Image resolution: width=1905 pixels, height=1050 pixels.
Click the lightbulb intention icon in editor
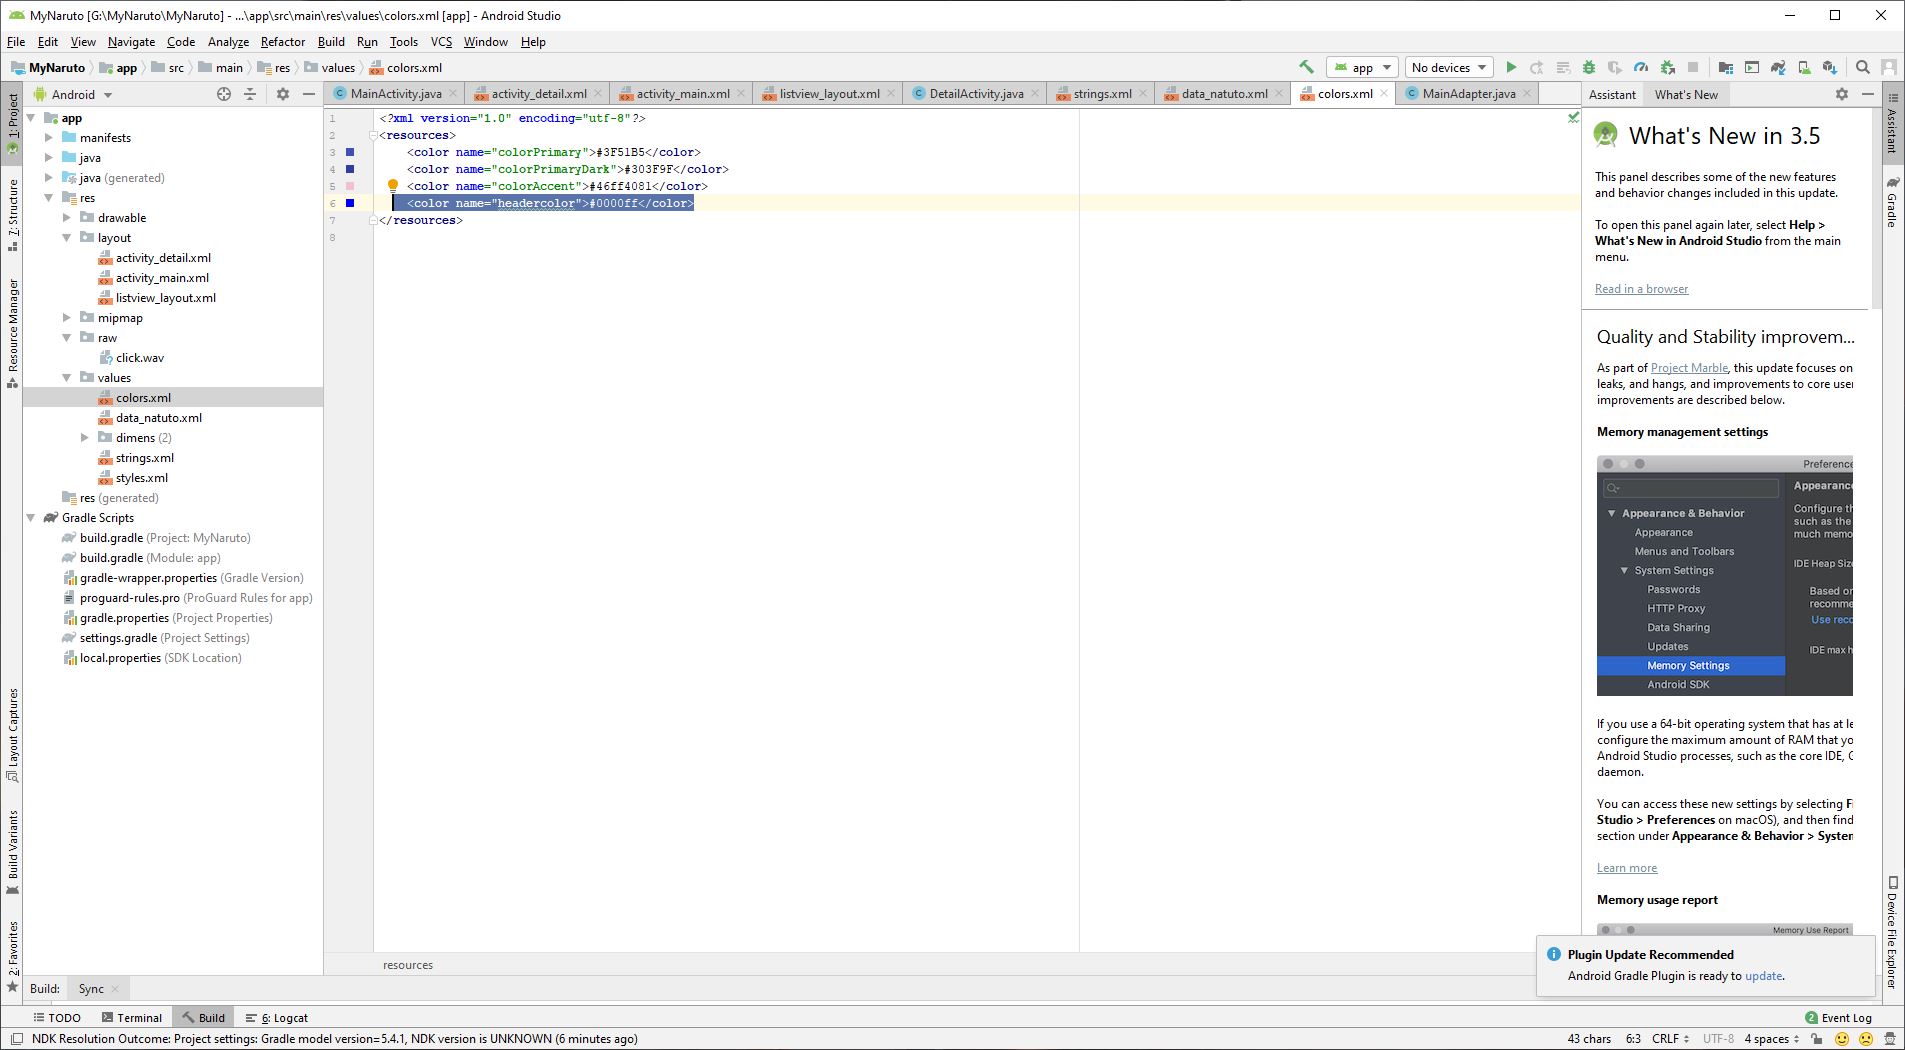393,185
